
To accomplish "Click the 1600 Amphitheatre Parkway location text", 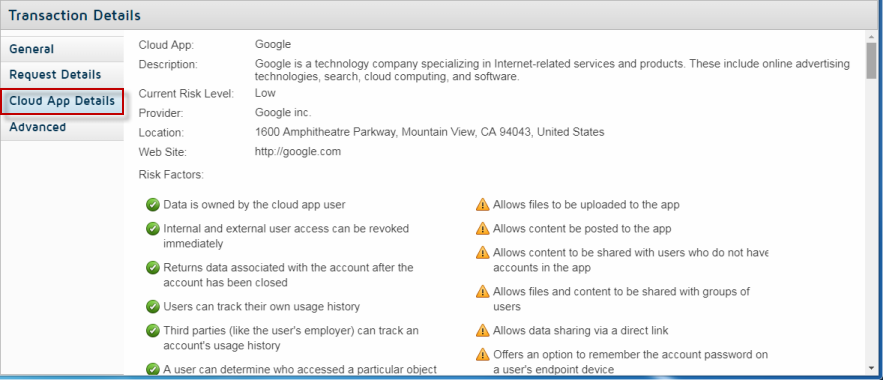I will pos(429,132).
